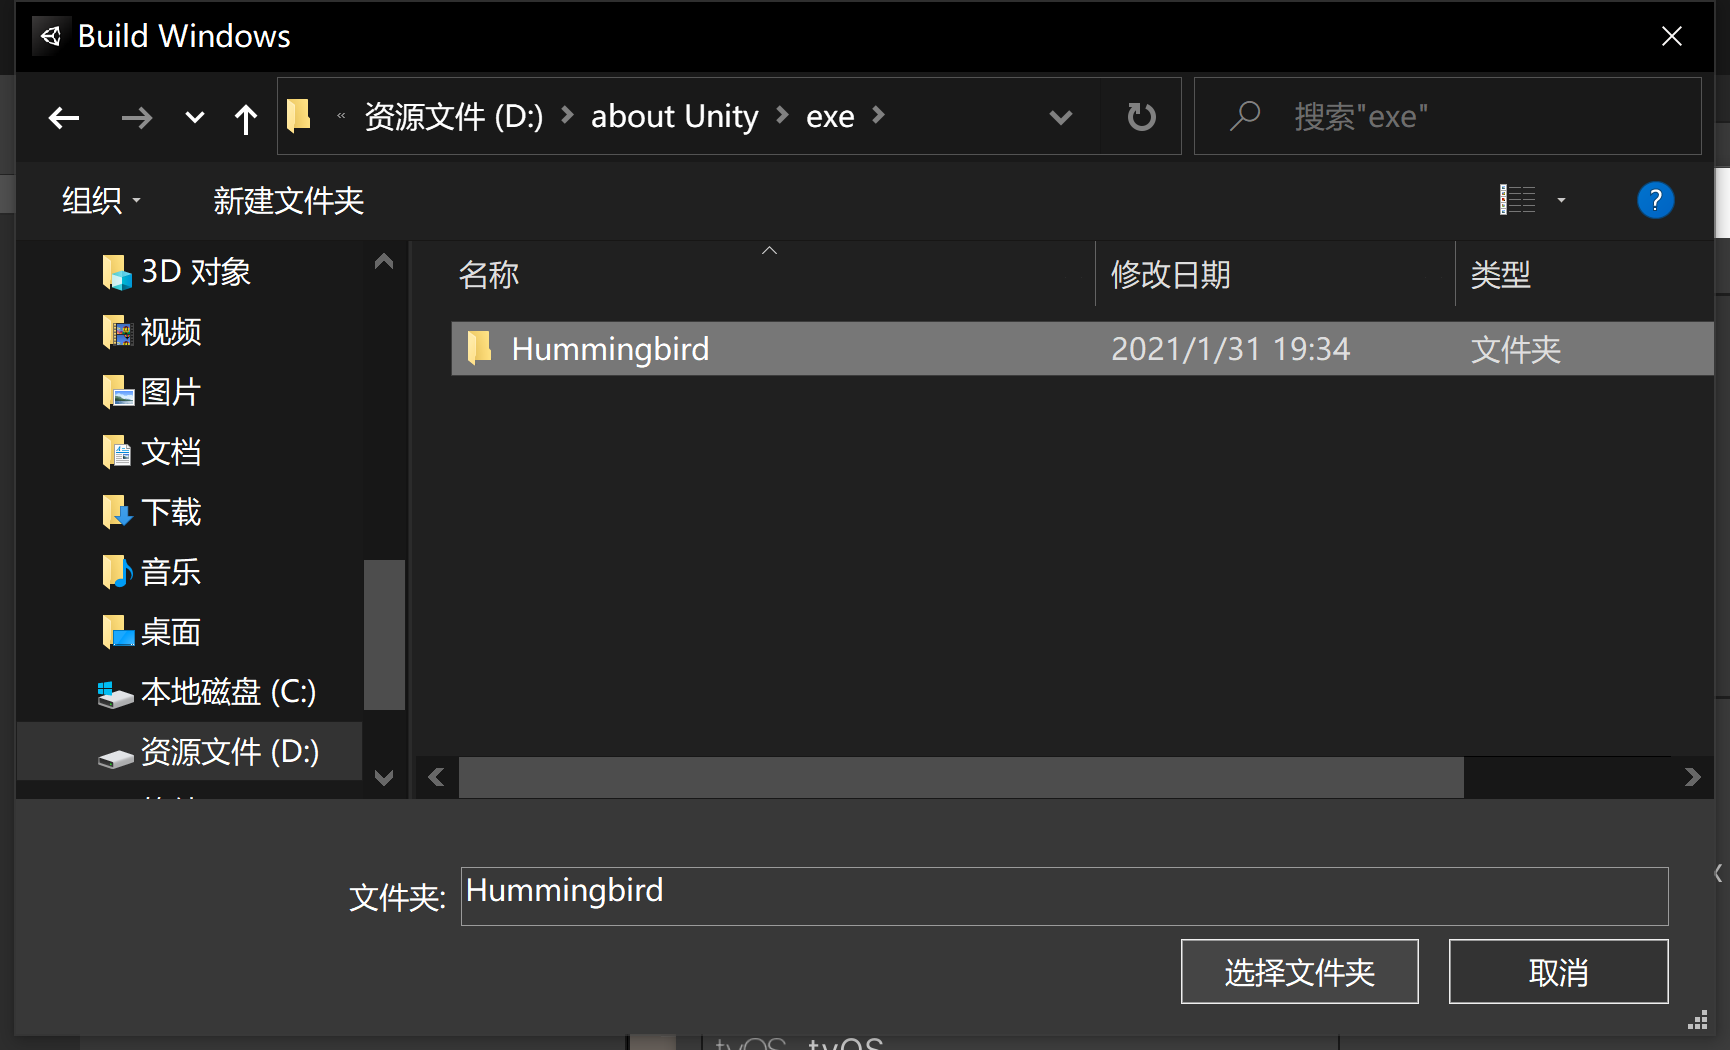
Task: Open the help question mark icon
Action: click(1655, 200)
